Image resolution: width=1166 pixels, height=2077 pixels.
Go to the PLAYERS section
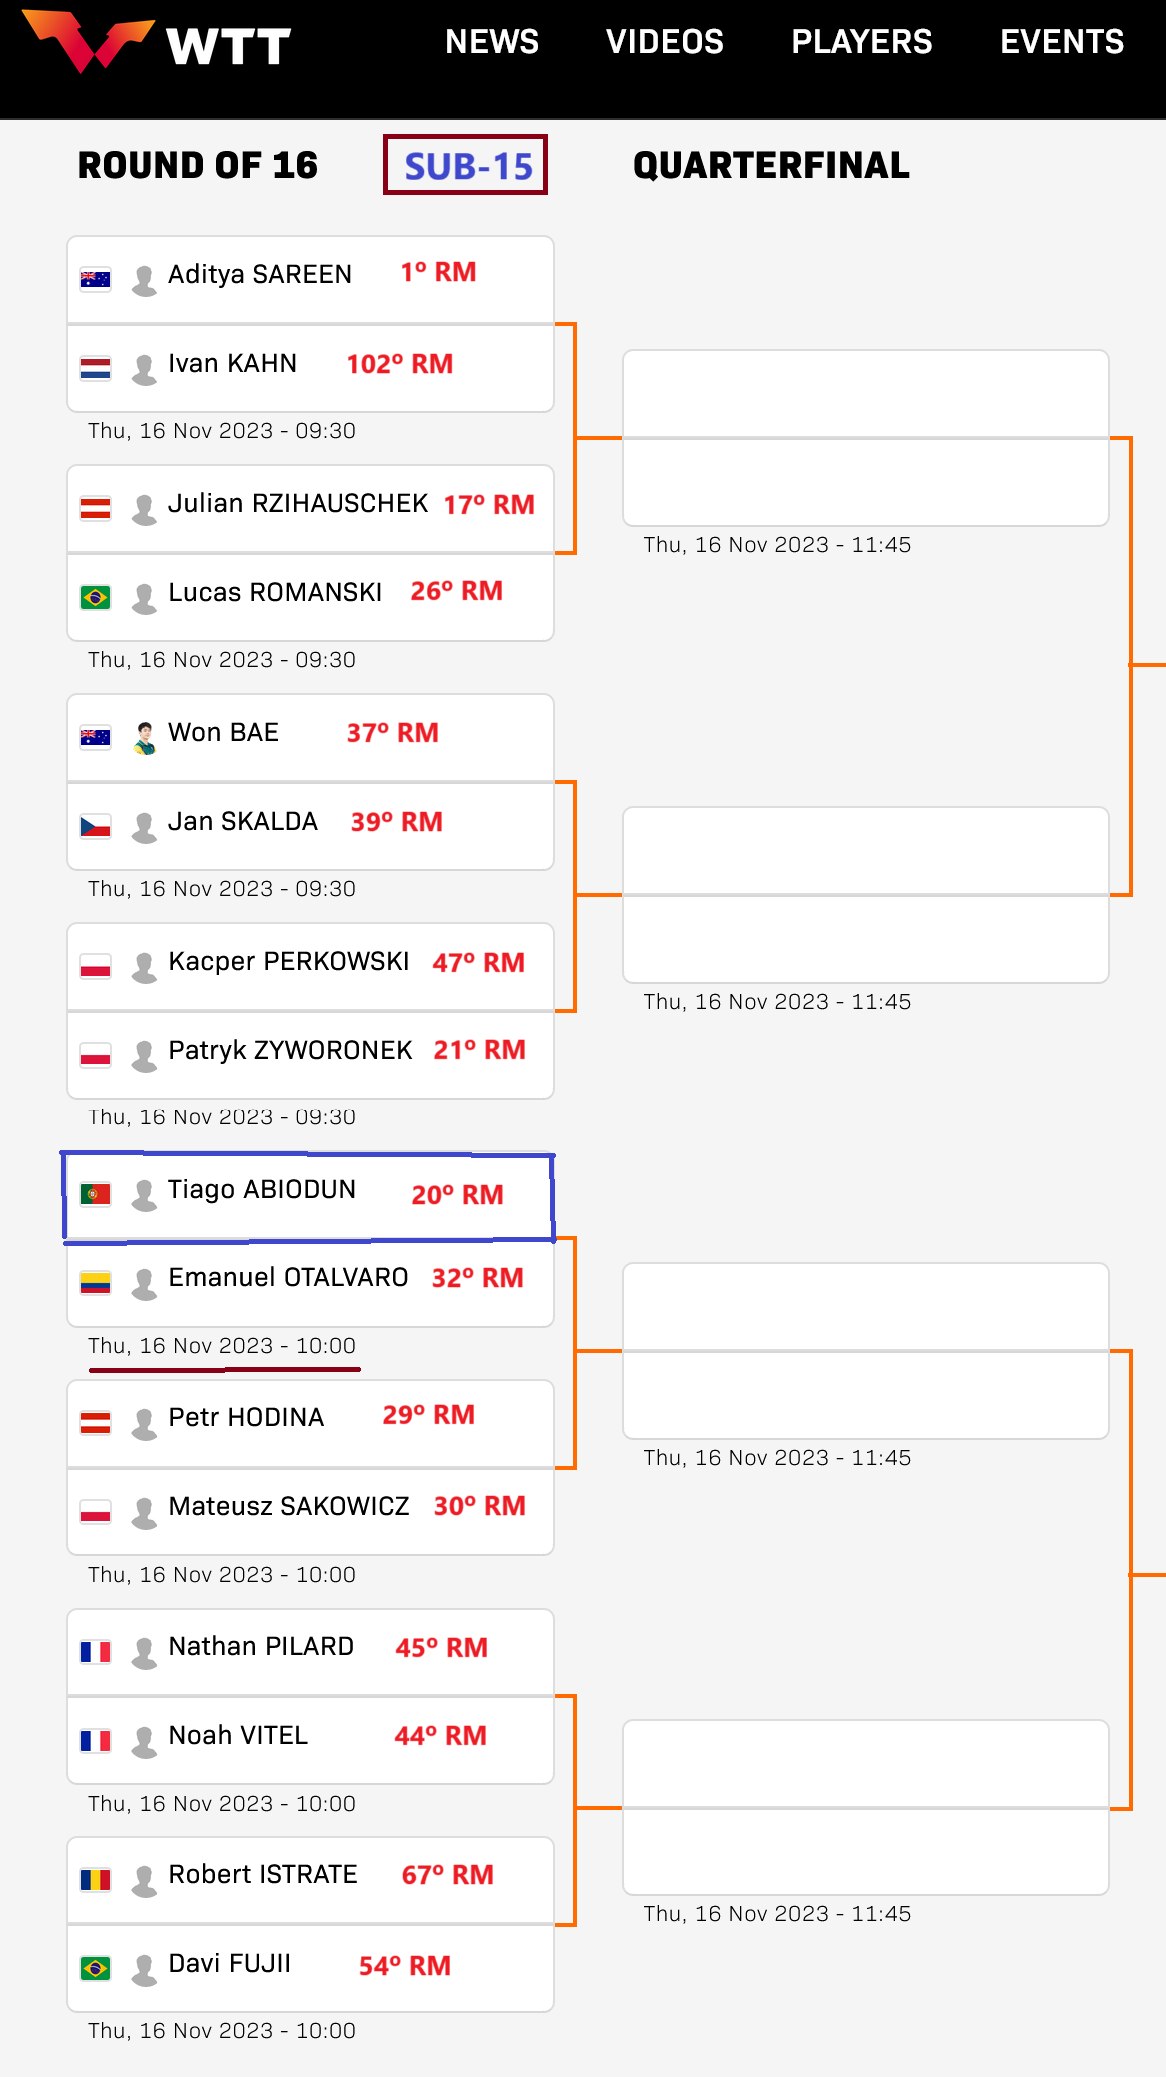(862, 42)
